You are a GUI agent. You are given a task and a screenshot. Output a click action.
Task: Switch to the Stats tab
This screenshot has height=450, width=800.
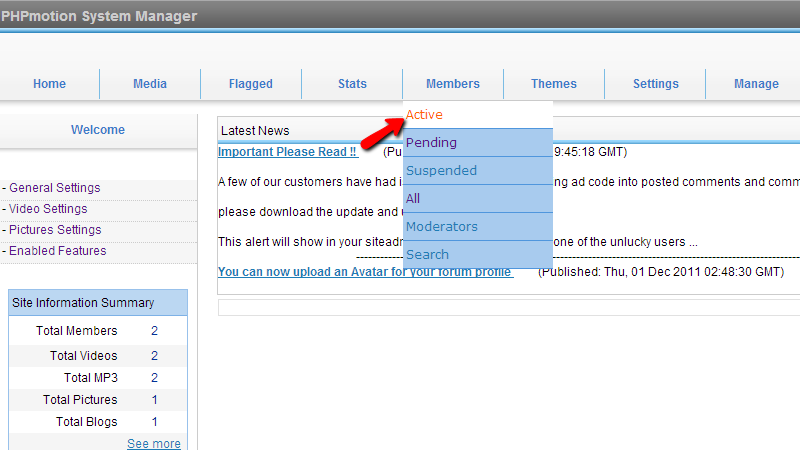point(352,84)
